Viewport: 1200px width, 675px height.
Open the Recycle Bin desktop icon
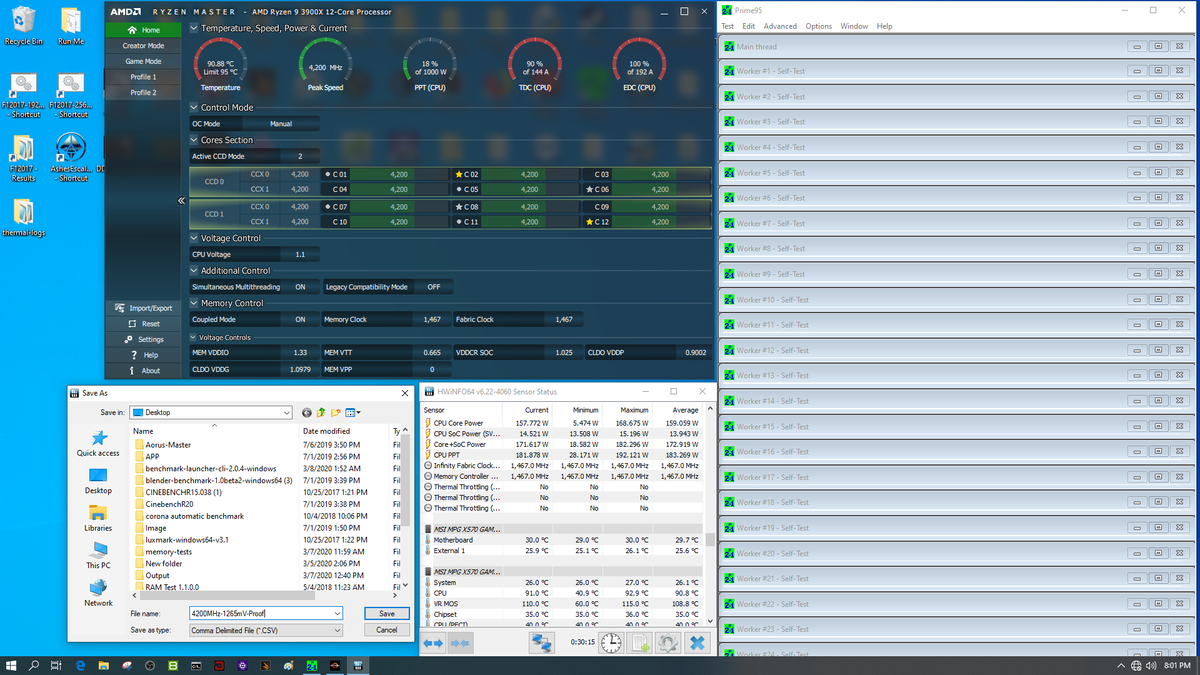click(x=24, y=25)
